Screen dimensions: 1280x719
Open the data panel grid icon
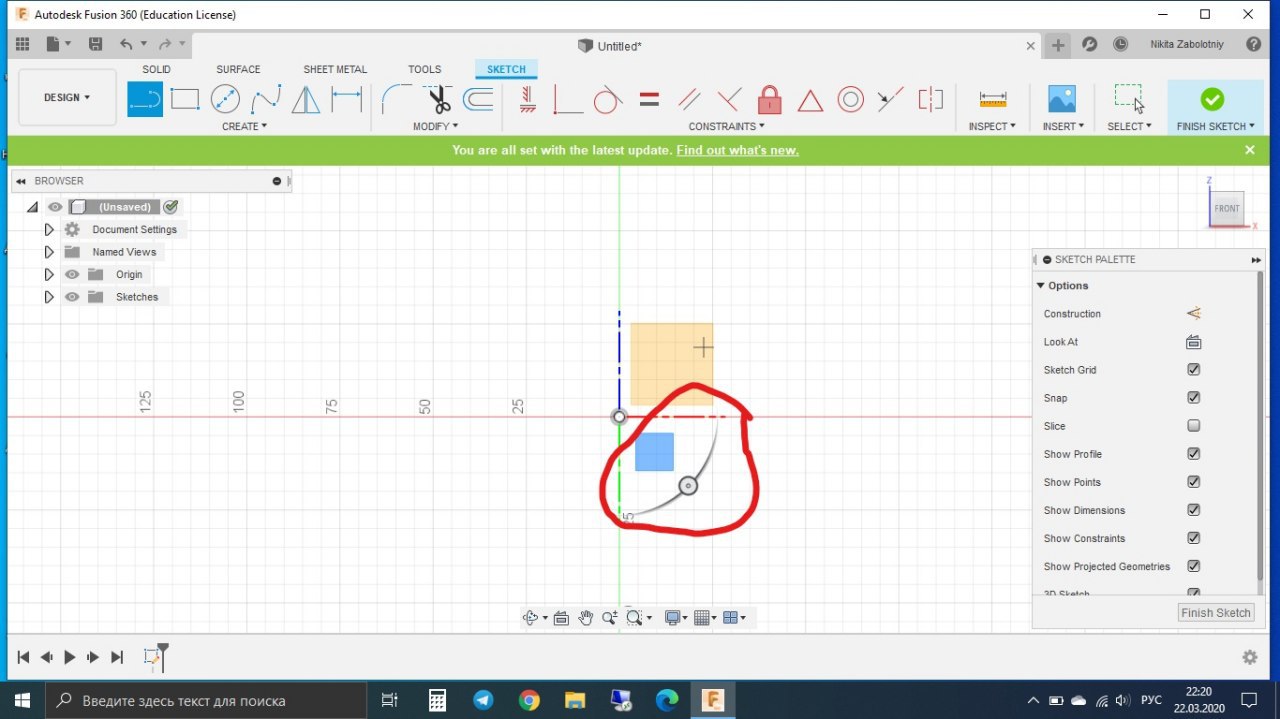22,45
